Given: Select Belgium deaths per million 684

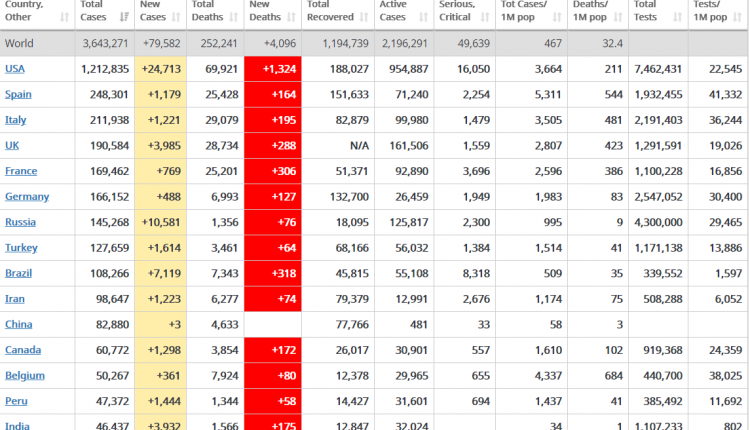Looking at the screenshot, I should [614, 375].
